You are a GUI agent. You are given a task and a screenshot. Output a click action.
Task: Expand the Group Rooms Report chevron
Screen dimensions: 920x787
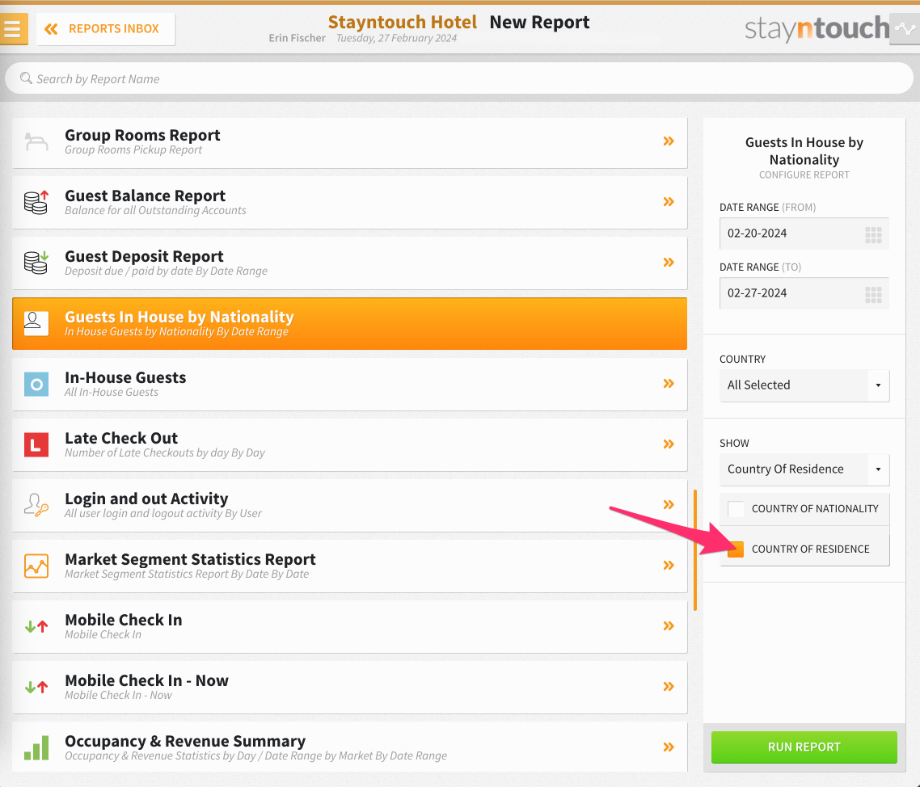669,141
